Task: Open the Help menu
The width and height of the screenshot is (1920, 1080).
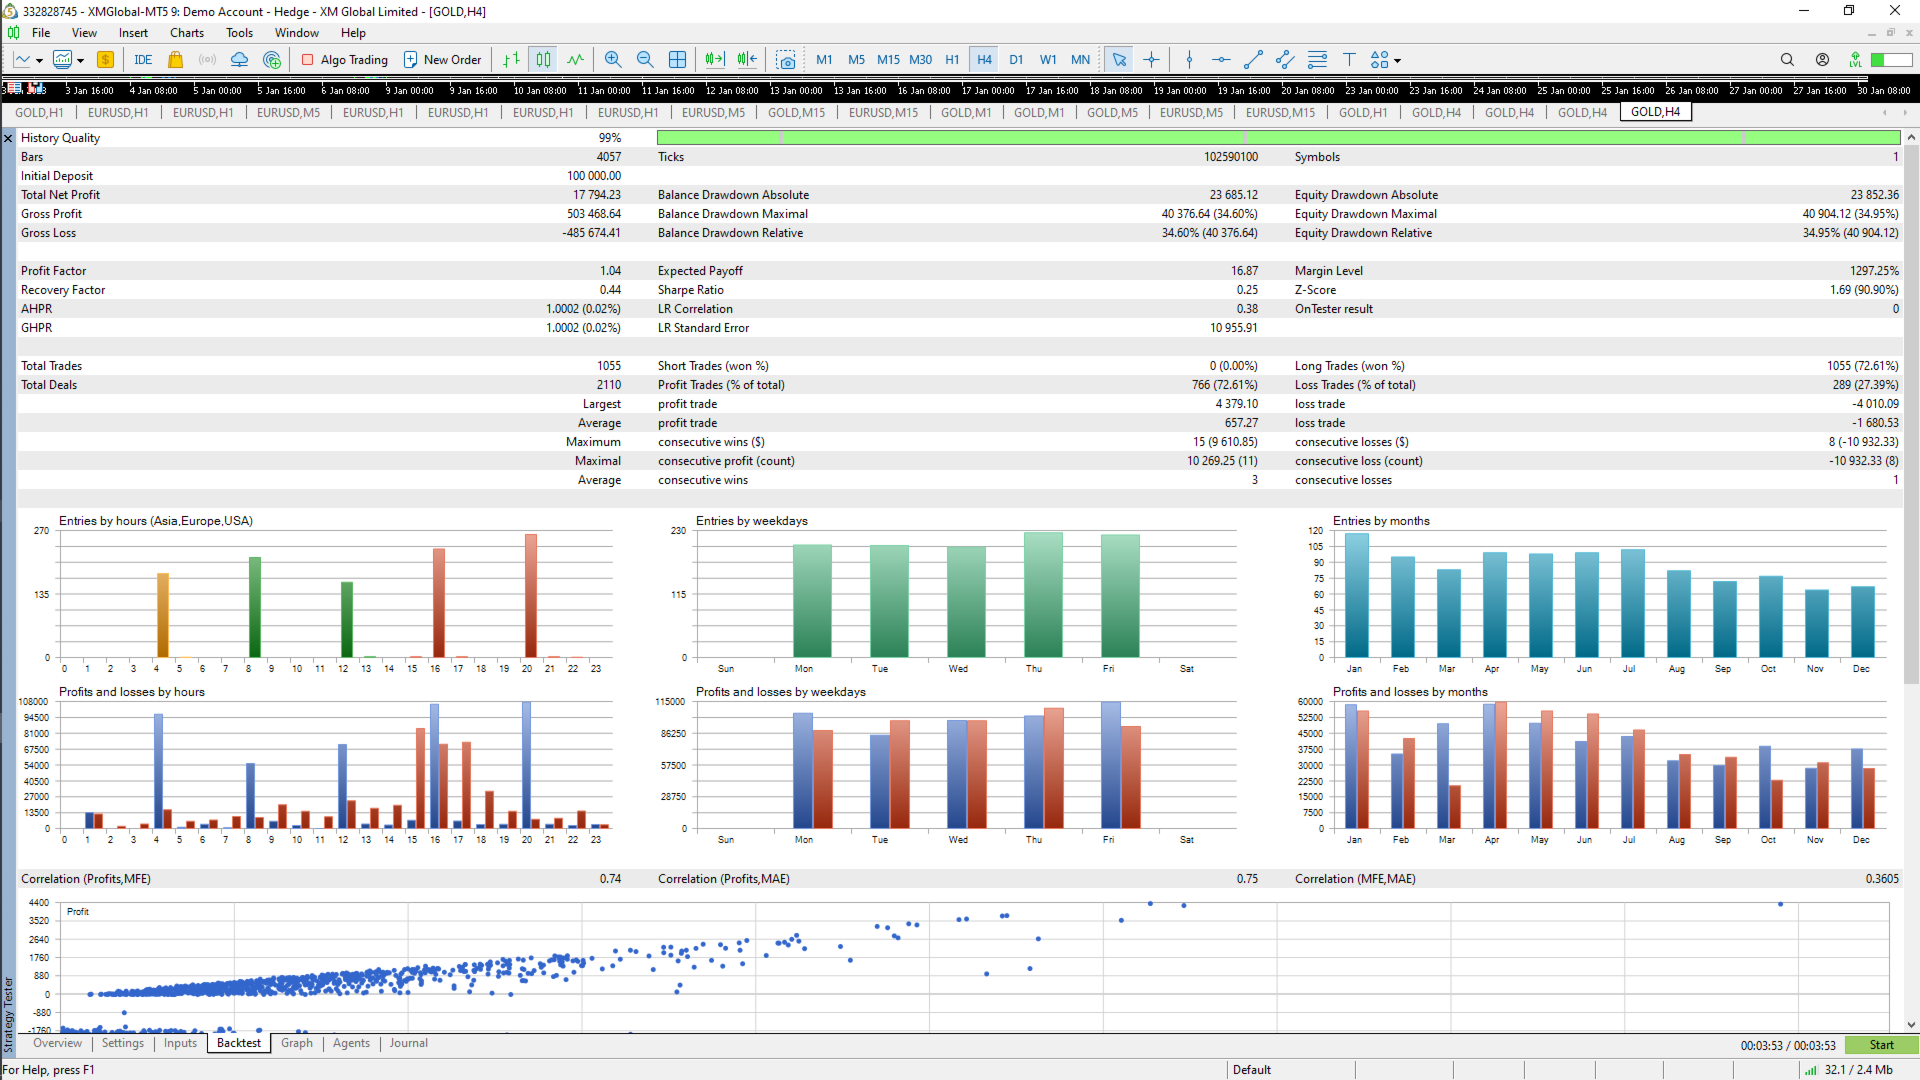Action: [x=353, y=33]
